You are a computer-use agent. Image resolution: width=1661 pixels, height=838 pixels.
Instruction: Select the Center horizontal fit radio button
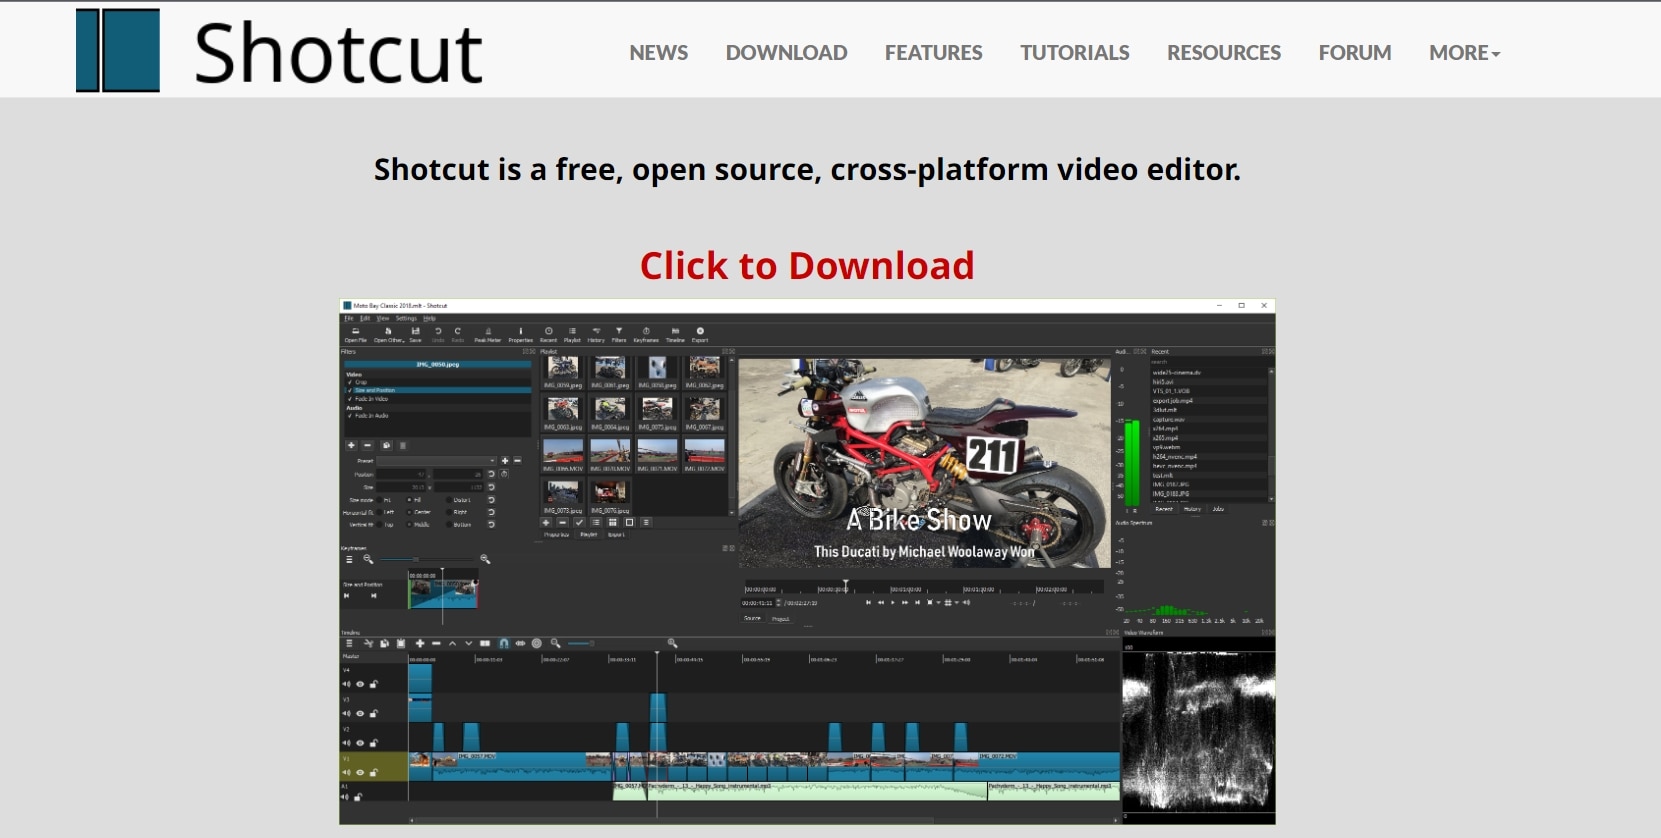(x=410, y=512)
